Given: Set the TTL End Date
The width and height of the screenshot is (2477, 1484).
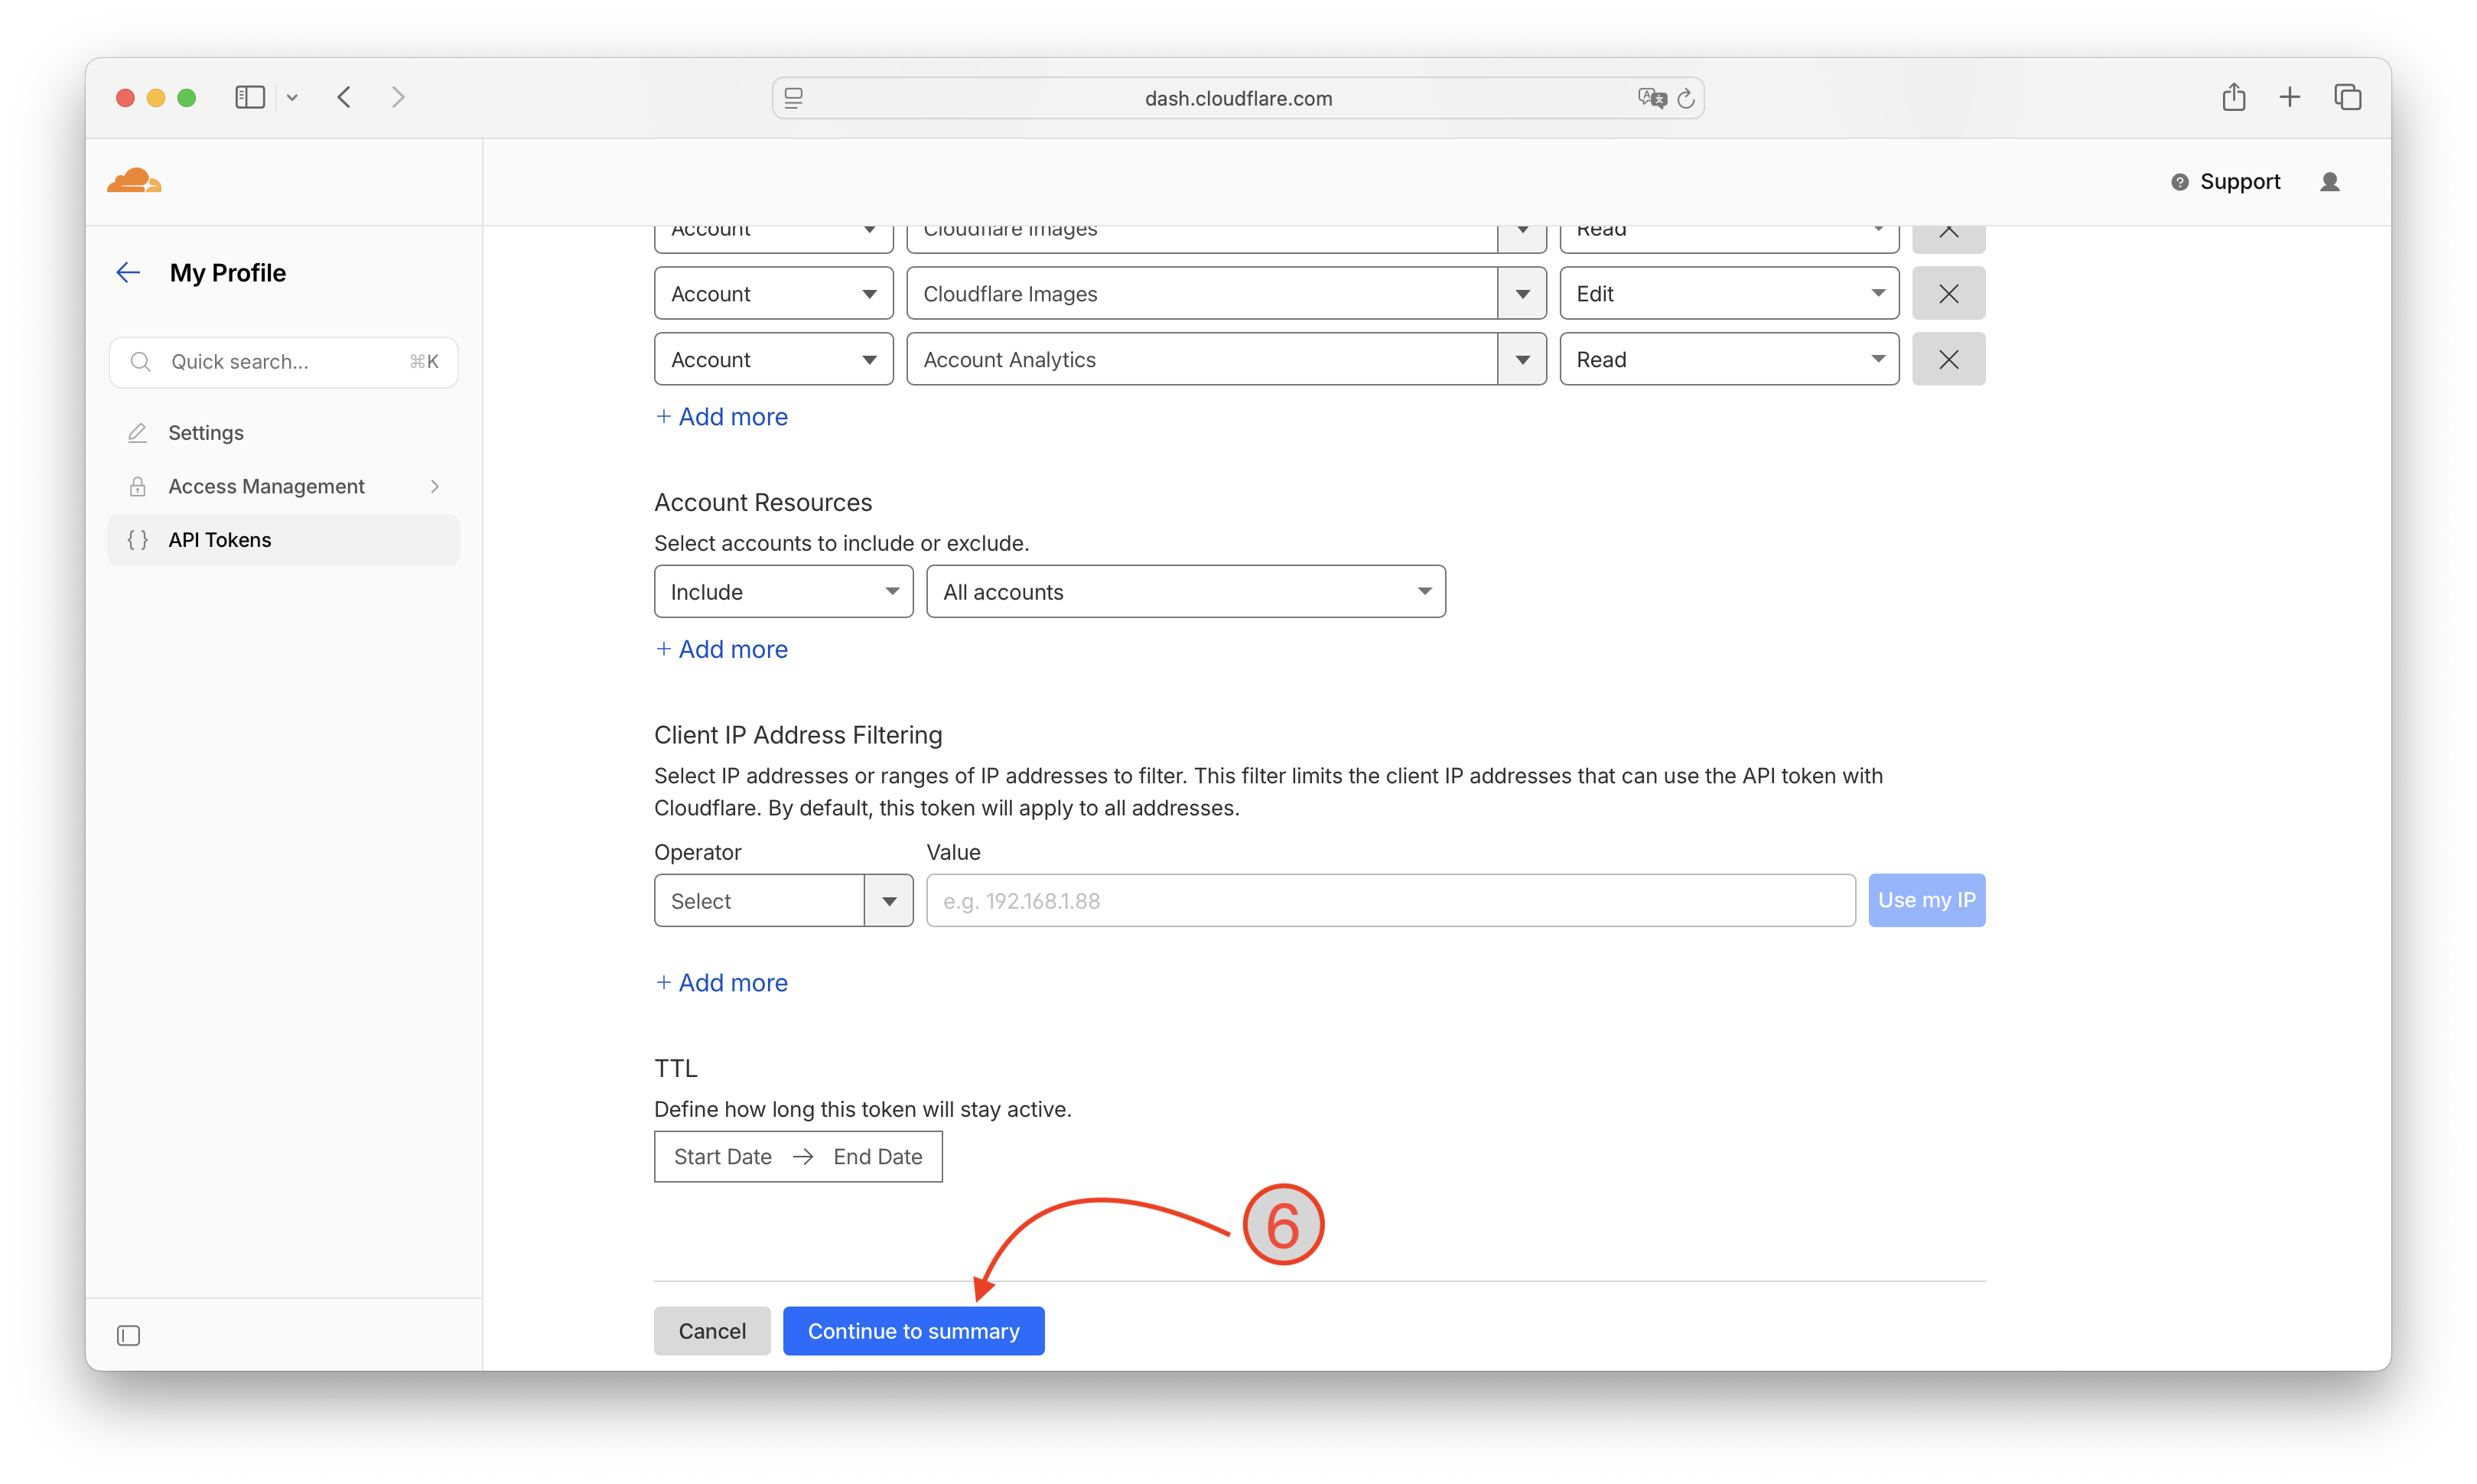Looking at the screenshot, I should (x=877, y=1157).
